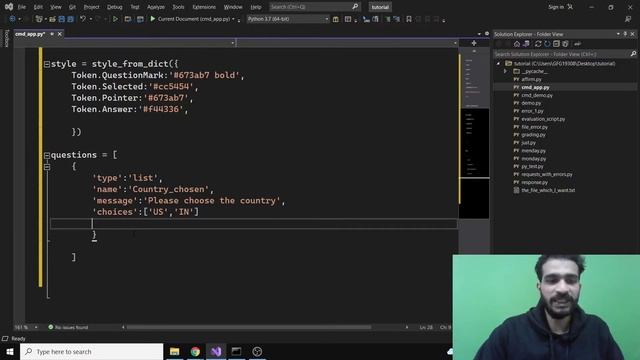640x360 pixels.
Task: Open File Explorer from the taskbar
Action: click(x=175, y=351)
